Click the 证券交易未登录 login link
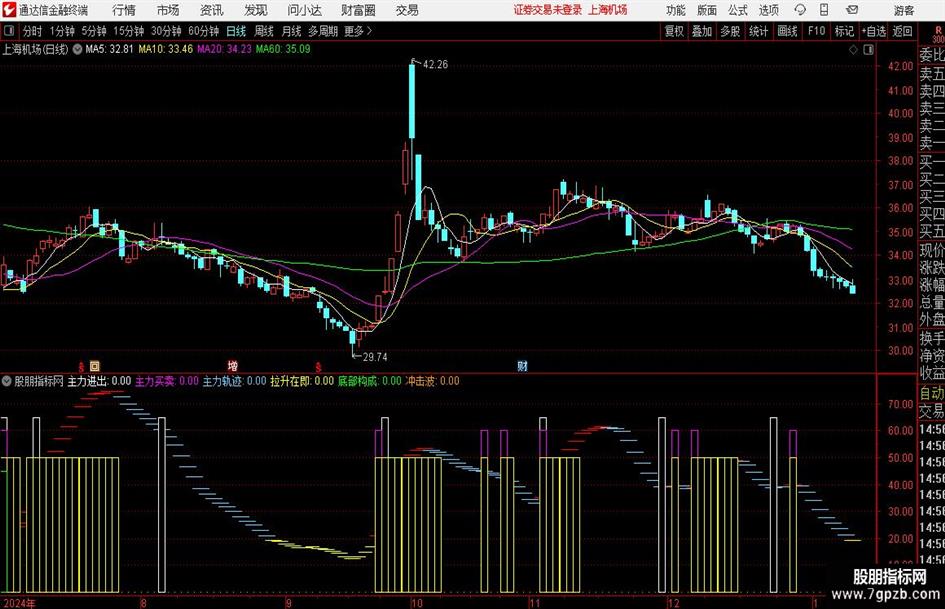The image size is (945, 609). click(x=548, y=10)
